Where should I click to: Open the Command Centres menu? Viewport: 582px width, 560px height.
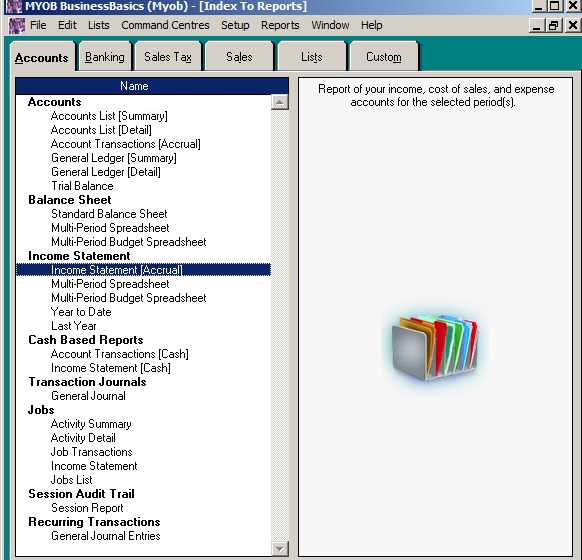pyautogui.click(x=165, y=25)
